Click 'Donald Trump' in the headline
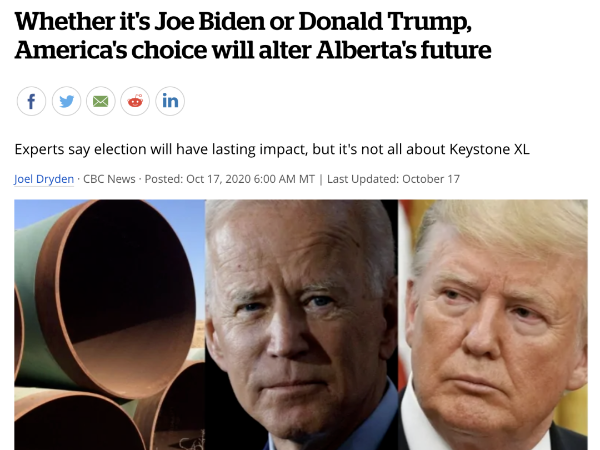Image resolution: width=600 pixels, height=450 pixels. coord(385,22)
